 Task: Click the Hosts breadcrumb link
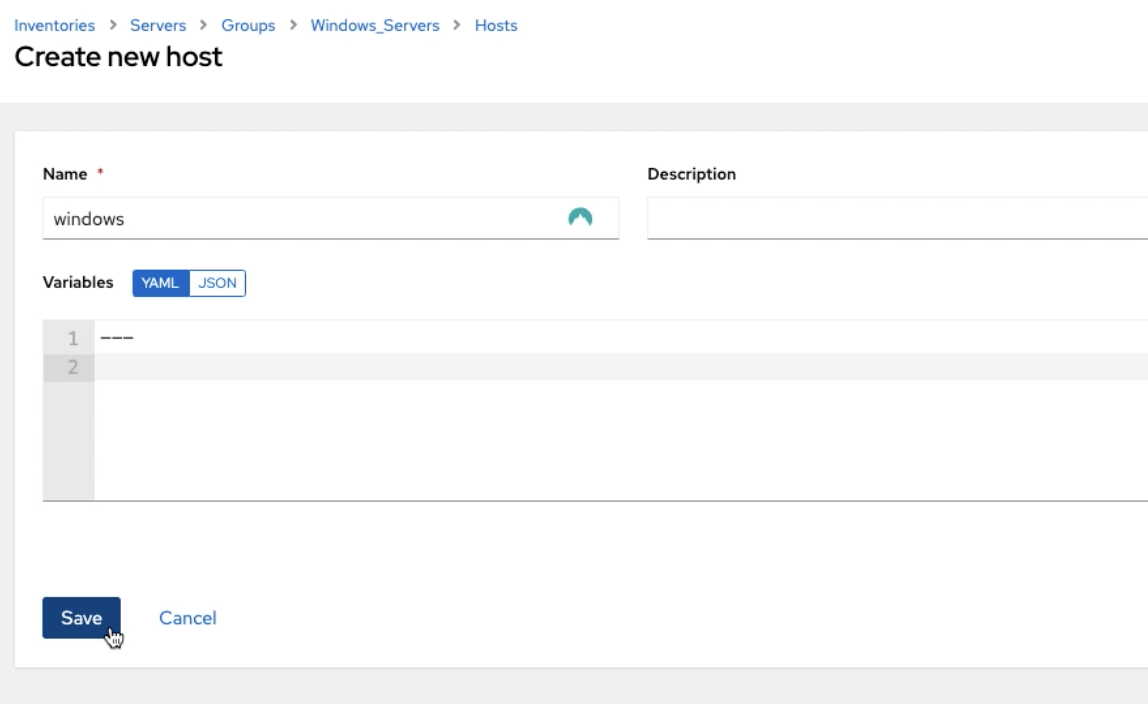click(496, 25)
